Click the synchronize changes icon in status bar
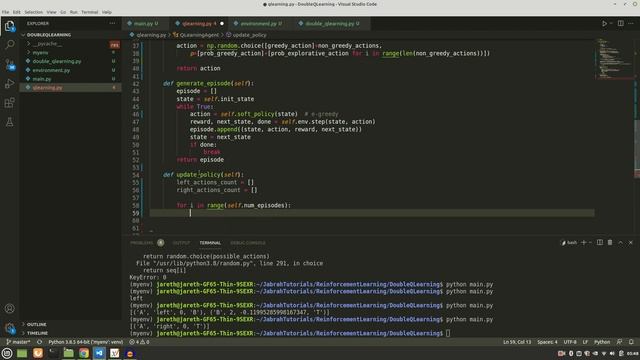 click(x=39, y=342)
